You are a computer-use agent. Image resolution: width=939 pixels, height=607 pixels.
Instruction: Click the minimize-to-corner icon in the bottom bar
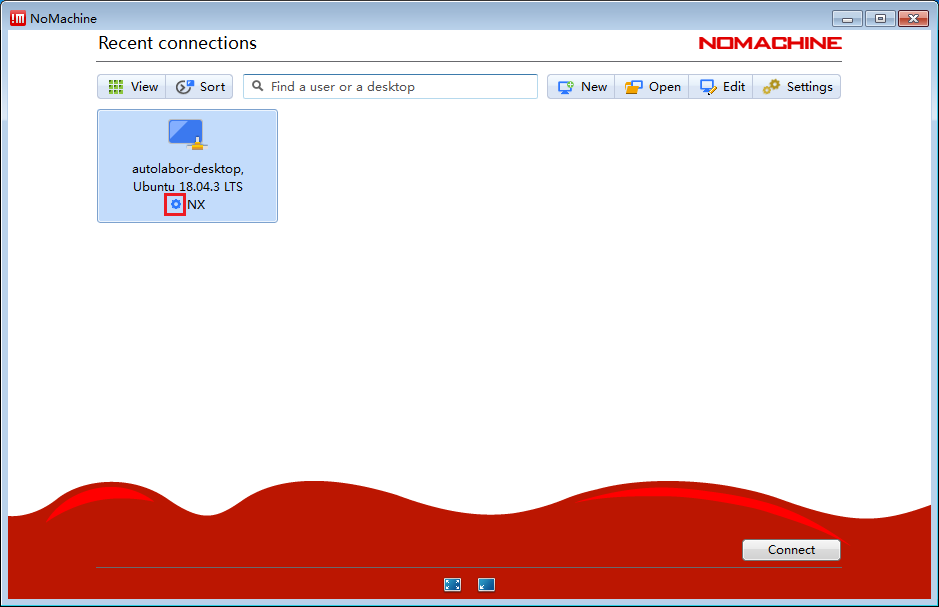pyautogui.click(x=486, y=585)
